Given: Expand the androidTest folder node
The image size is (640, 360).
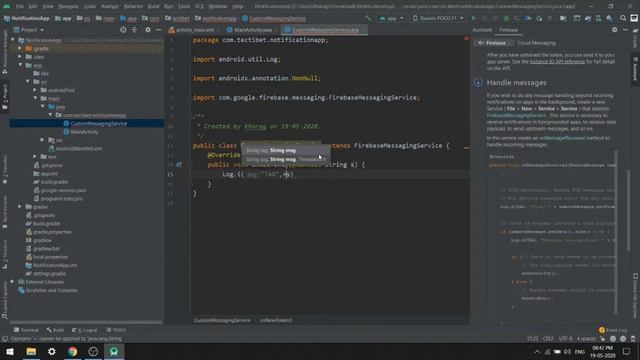Looking at the screenshot, I should pyautogui.click(x=35, y=90).
